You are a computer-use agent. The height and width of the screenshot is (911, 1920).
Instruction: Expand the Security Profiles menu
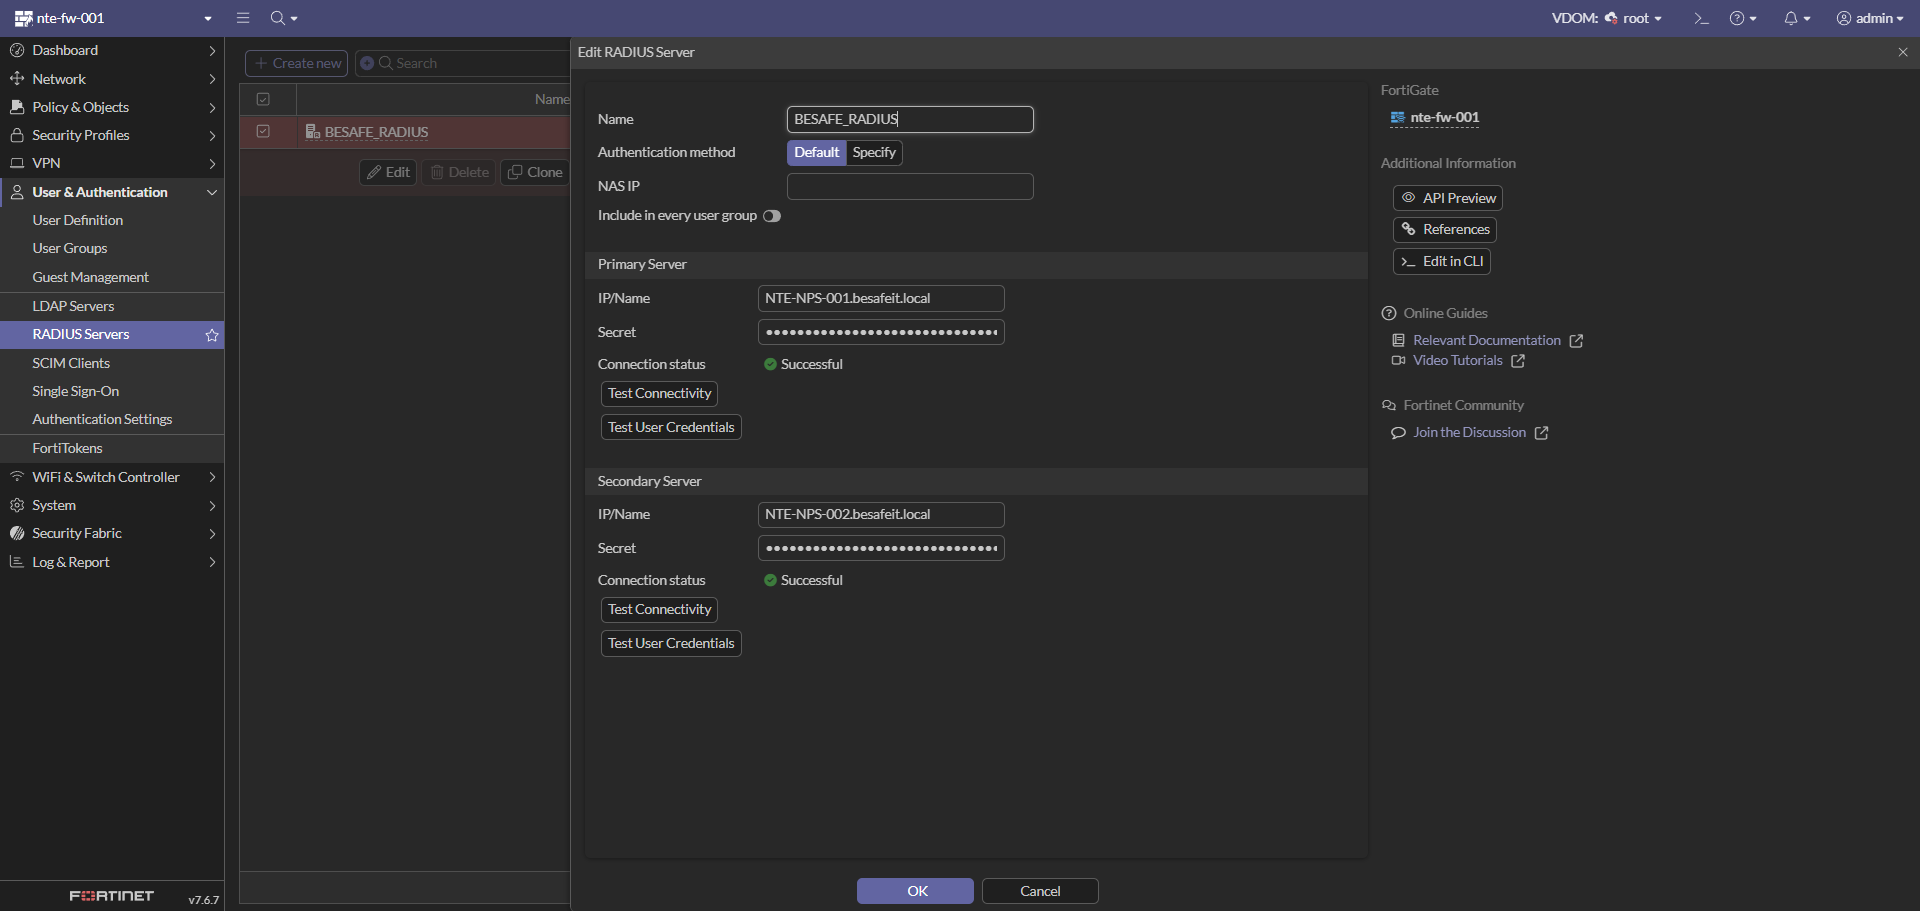point(112,135)
